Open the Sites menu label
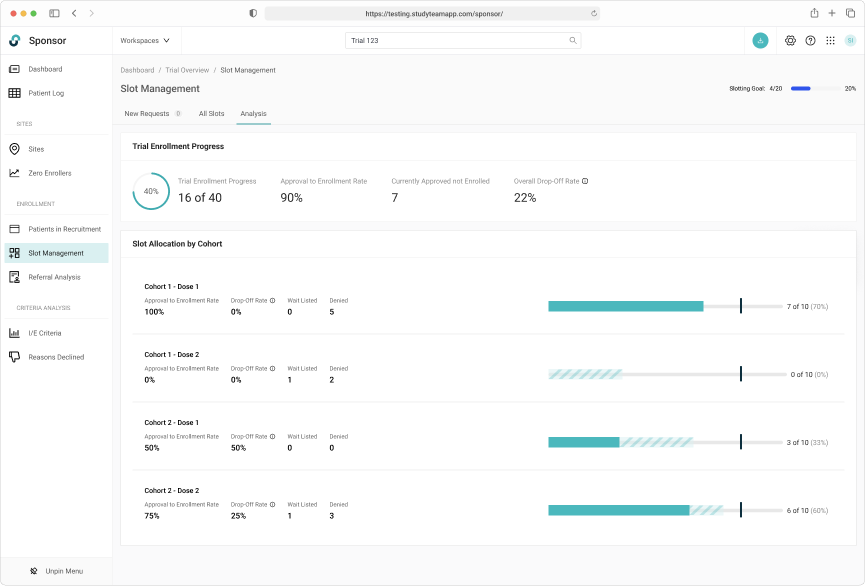Viewport: 865px width, 586px height. click(x=36, y=149)
